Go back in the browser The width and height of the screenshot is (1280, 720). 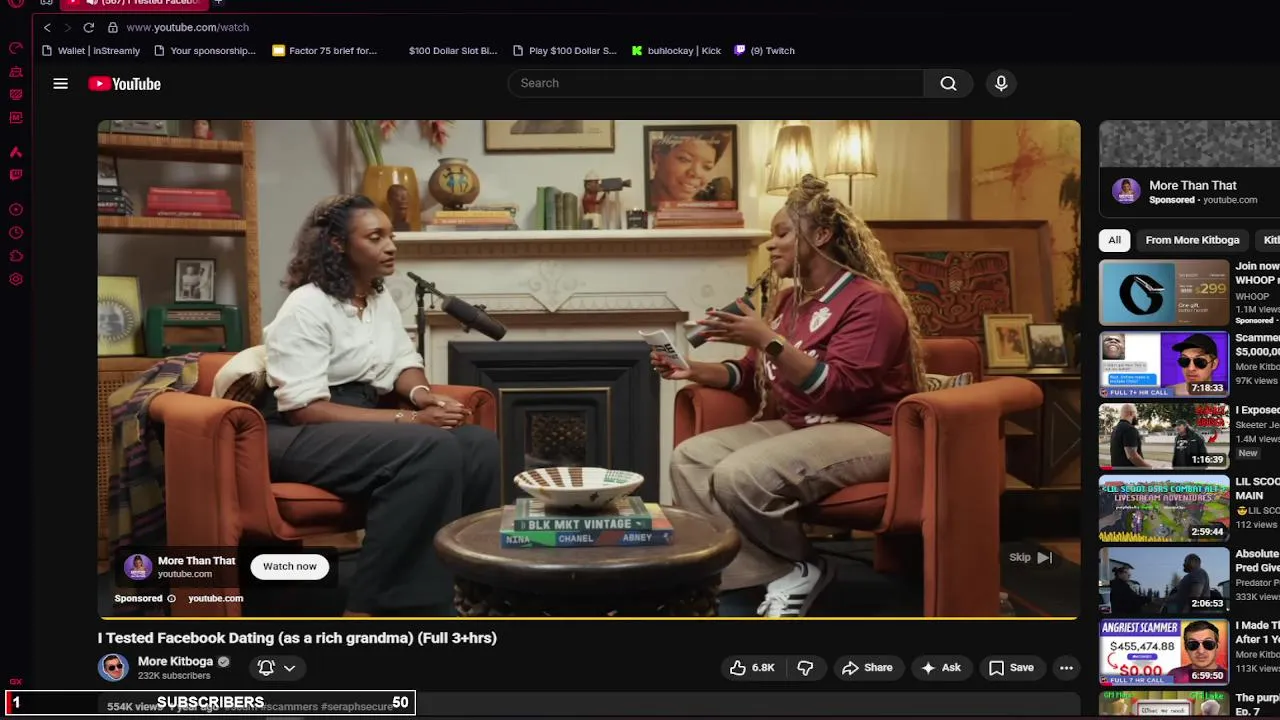point(47,27)
